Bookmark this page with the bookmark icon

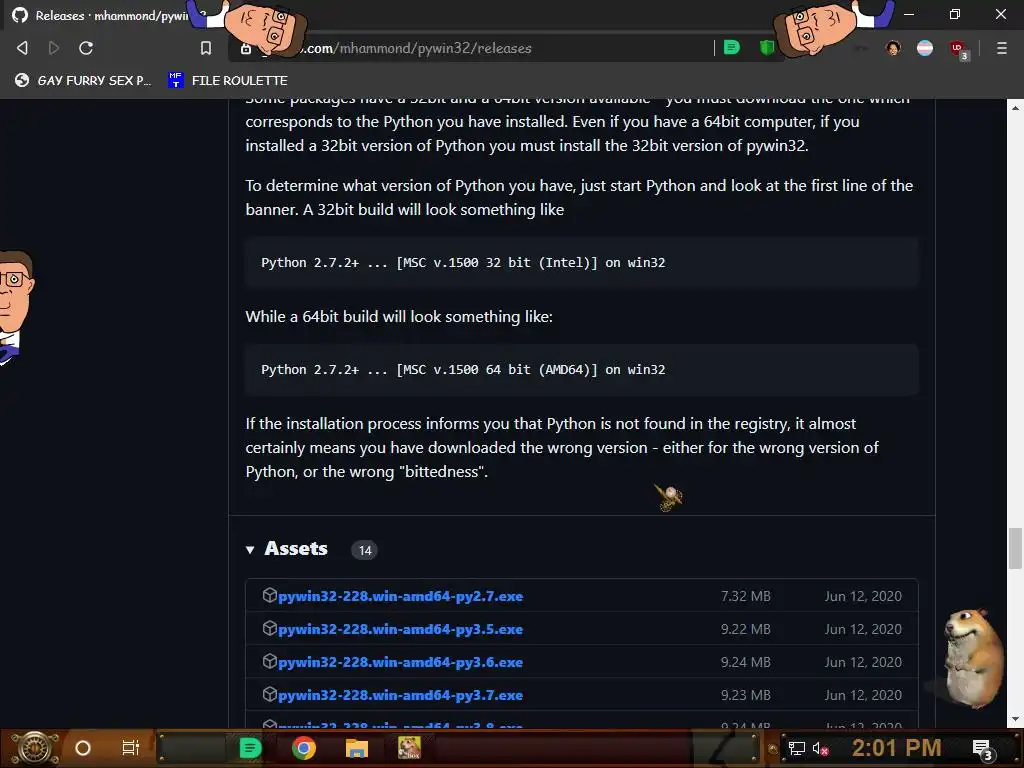[x=206, y=48]
